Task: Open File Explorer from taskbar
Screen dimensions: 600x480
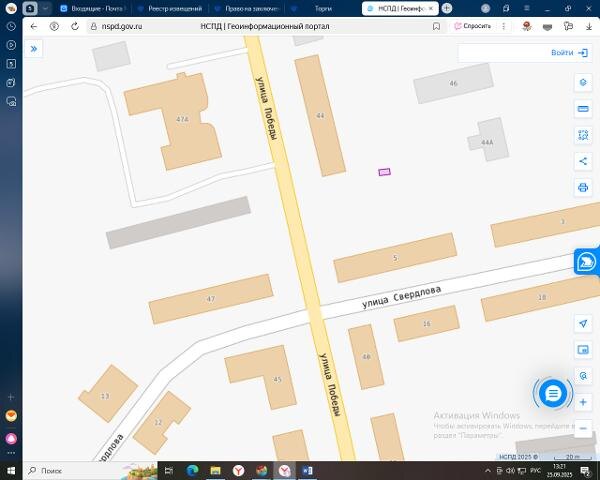Action: click(215, 470)
